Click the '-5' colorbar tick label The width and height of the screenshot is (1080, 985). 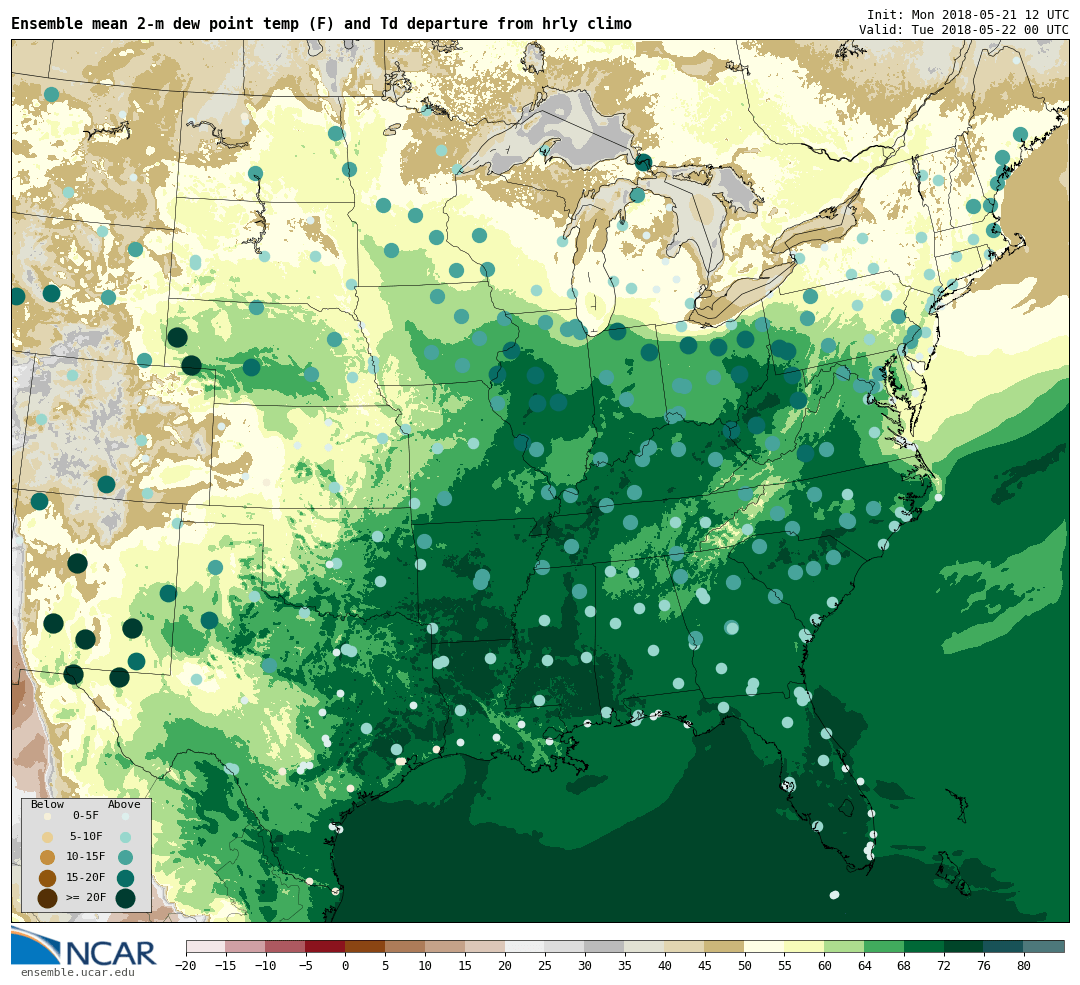coord(306,966)
